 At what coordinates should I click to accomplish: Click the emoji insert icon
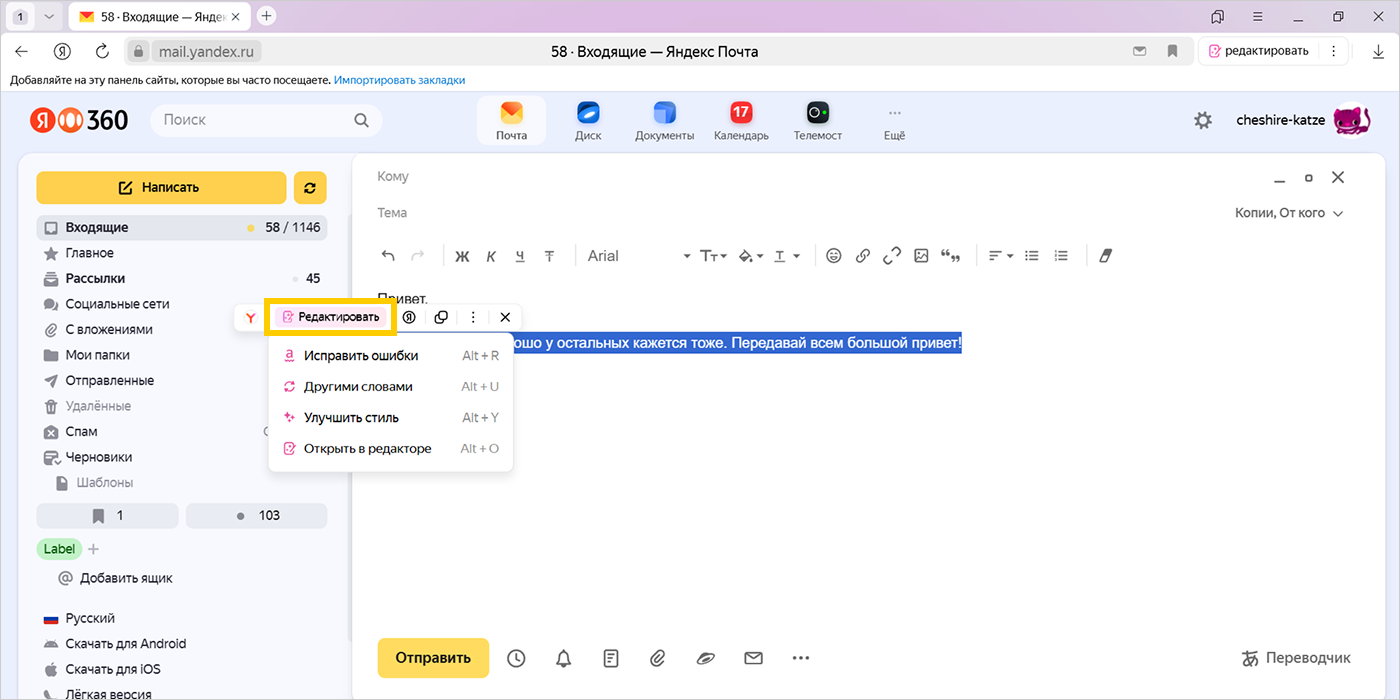[834, 256]
